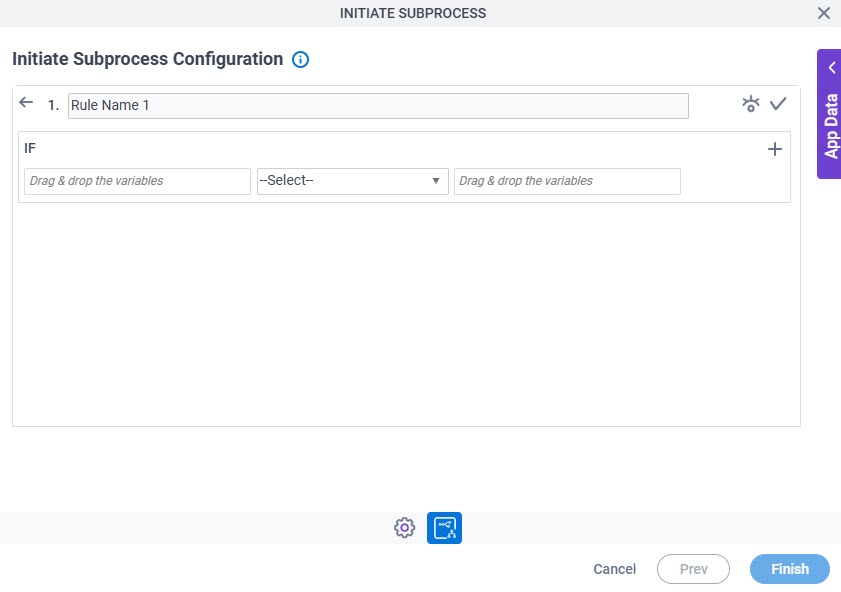Click the Rule Name 1 text field
Image resolution: width=841 pixels, height=592 pixels.
point(378,106)
